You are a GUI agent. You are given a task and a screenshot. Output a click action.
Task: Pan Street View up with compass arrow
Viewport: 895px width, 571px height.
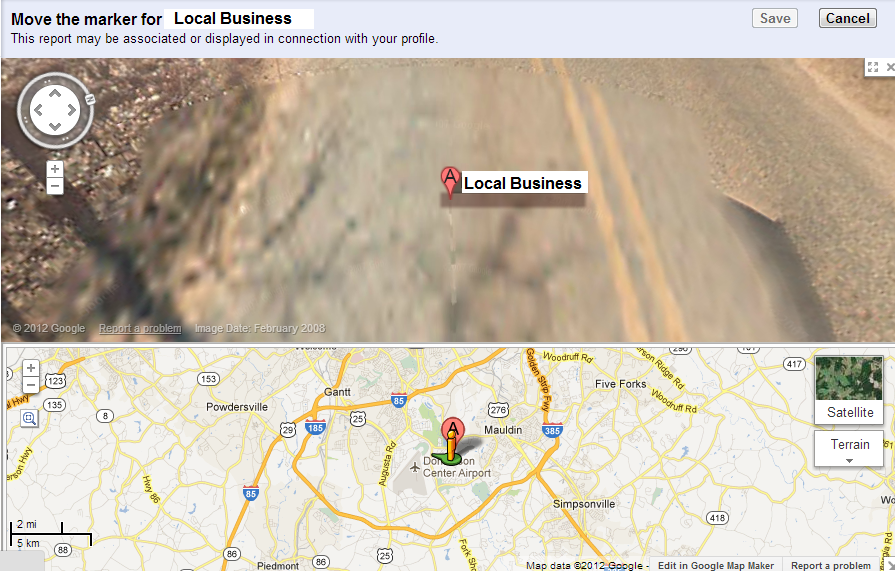tap(55, 94)
